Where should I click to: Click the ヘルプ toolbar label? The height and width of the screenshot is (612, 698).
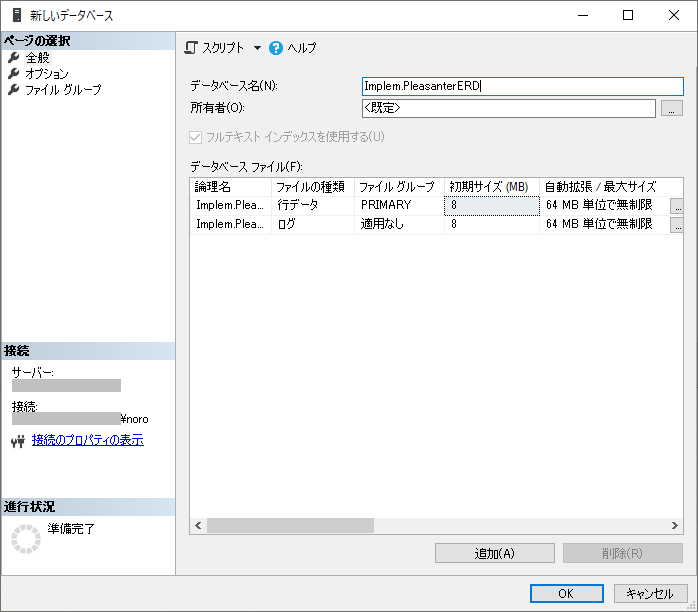(x=301, y=48)
